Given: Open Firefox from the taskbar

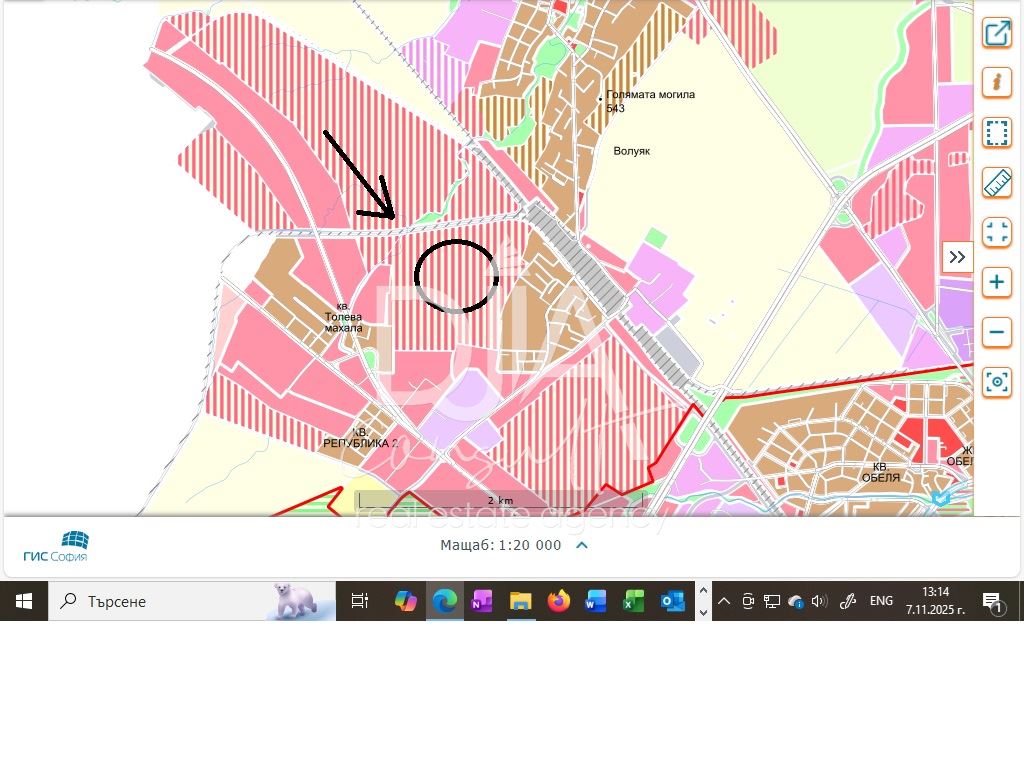Looking at the screenshot, I should point(558,601).
